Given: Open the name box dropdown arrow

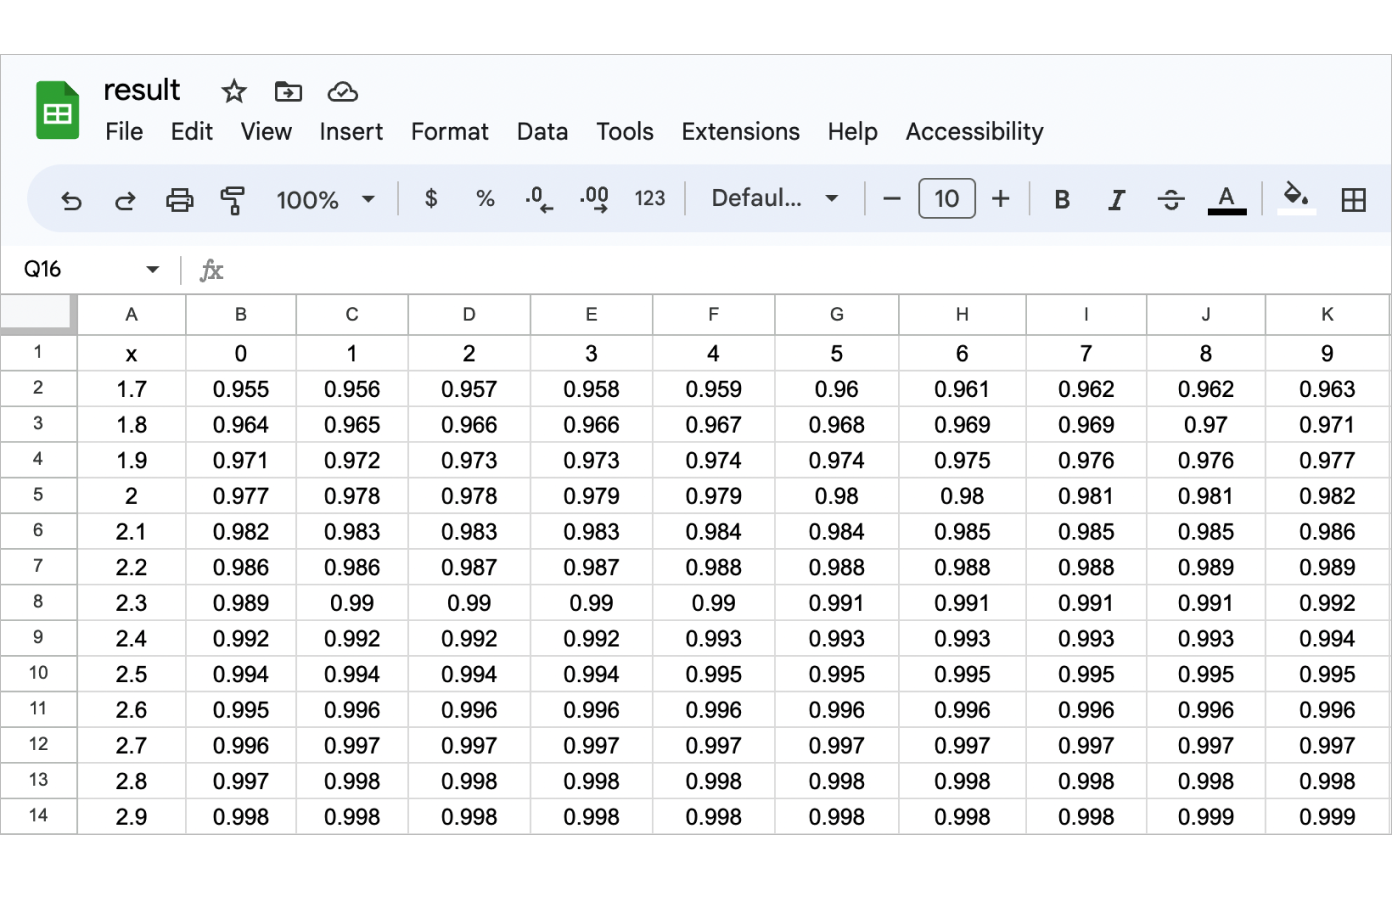Looking at the screenshot, I should 152,269.
